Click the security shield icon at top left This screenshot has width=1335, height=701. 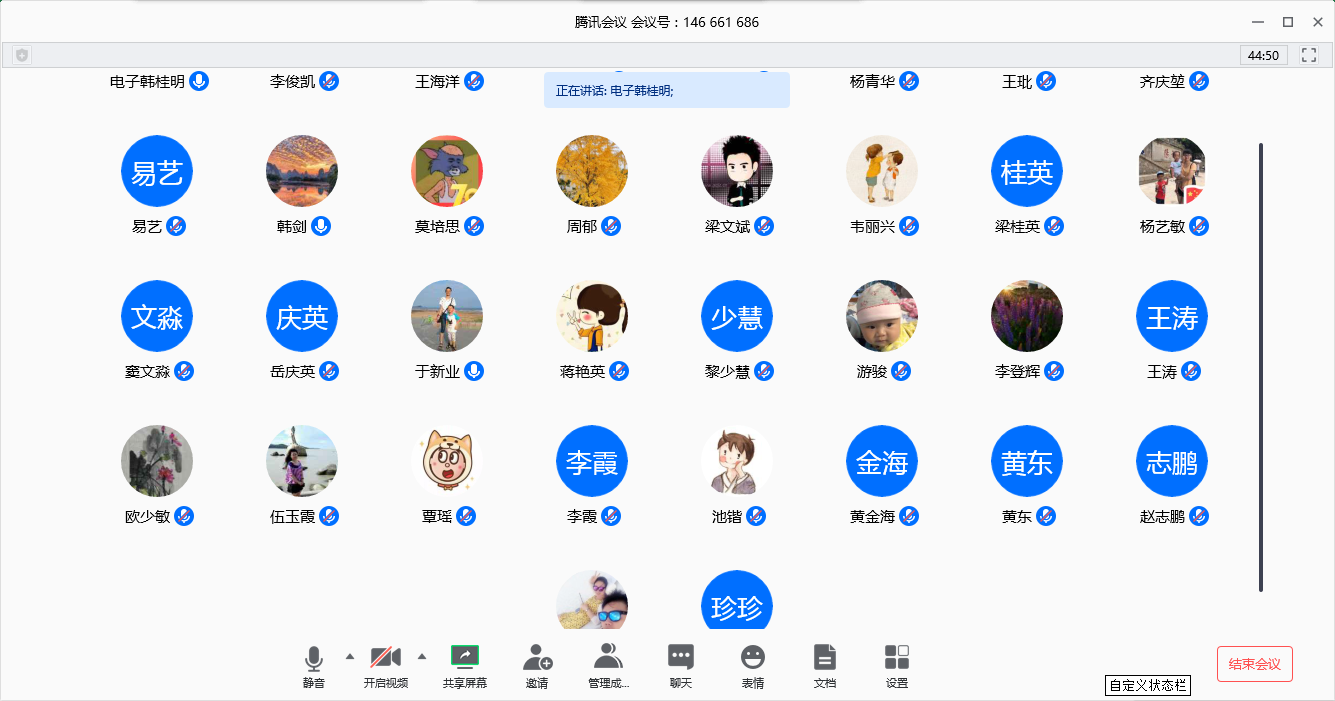[22, 55]
